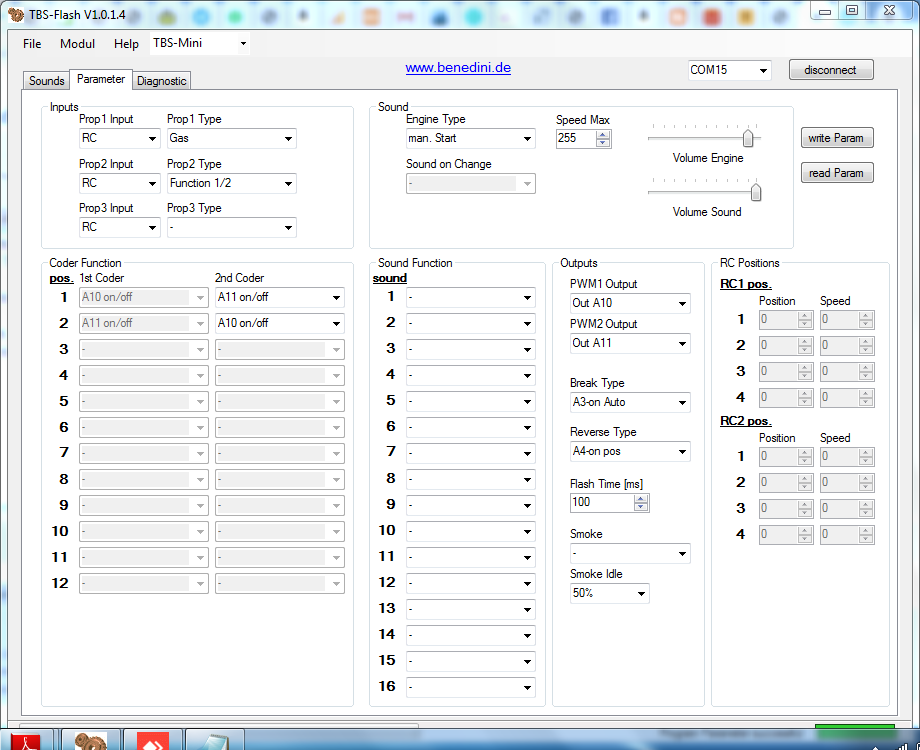
Task: Open the notepad icon in the taskbar
Action: point(215,741)
